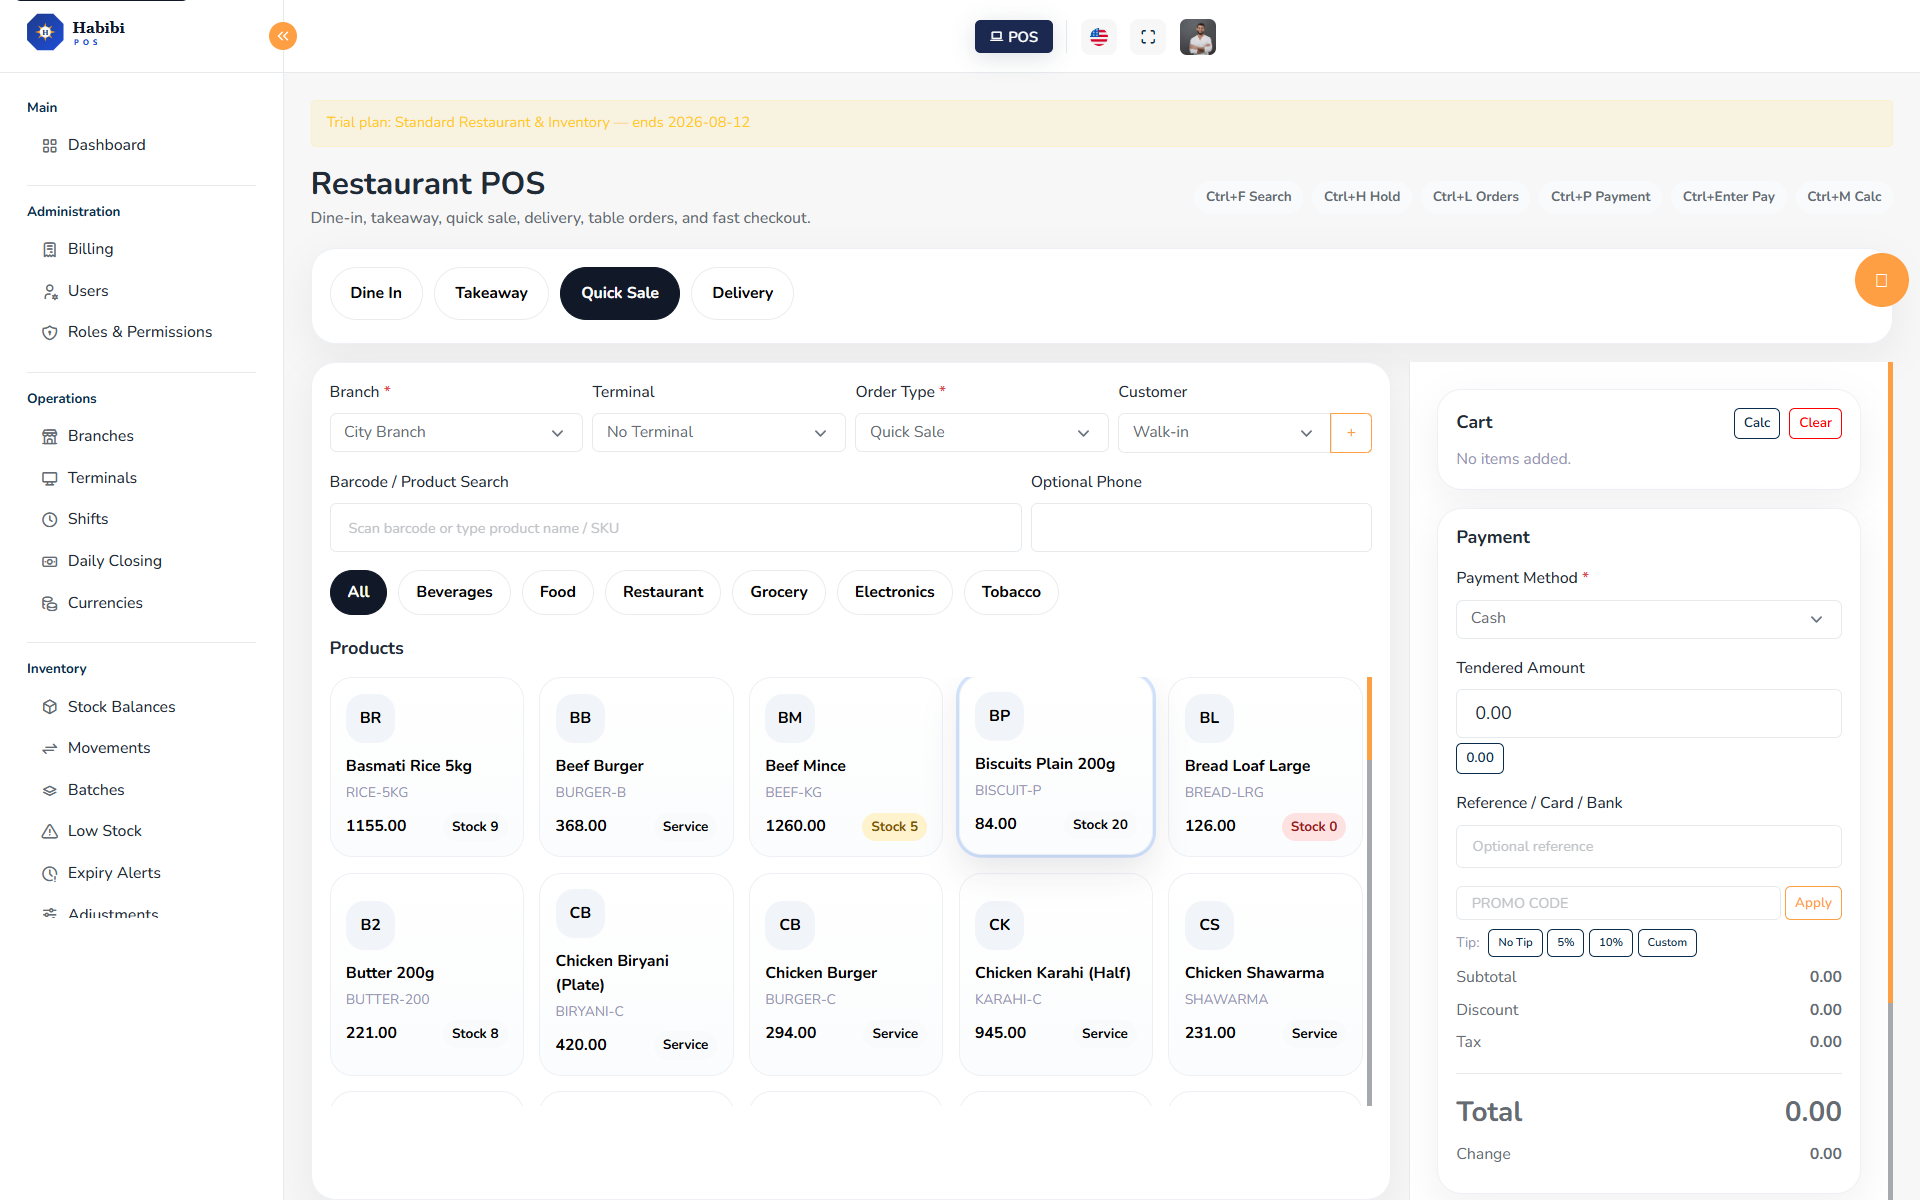Image resolution: width=1920 pixels, height=1200 pixels.
Task: Click the Habibi POS logo icon
Action: [x=45, y=32]
